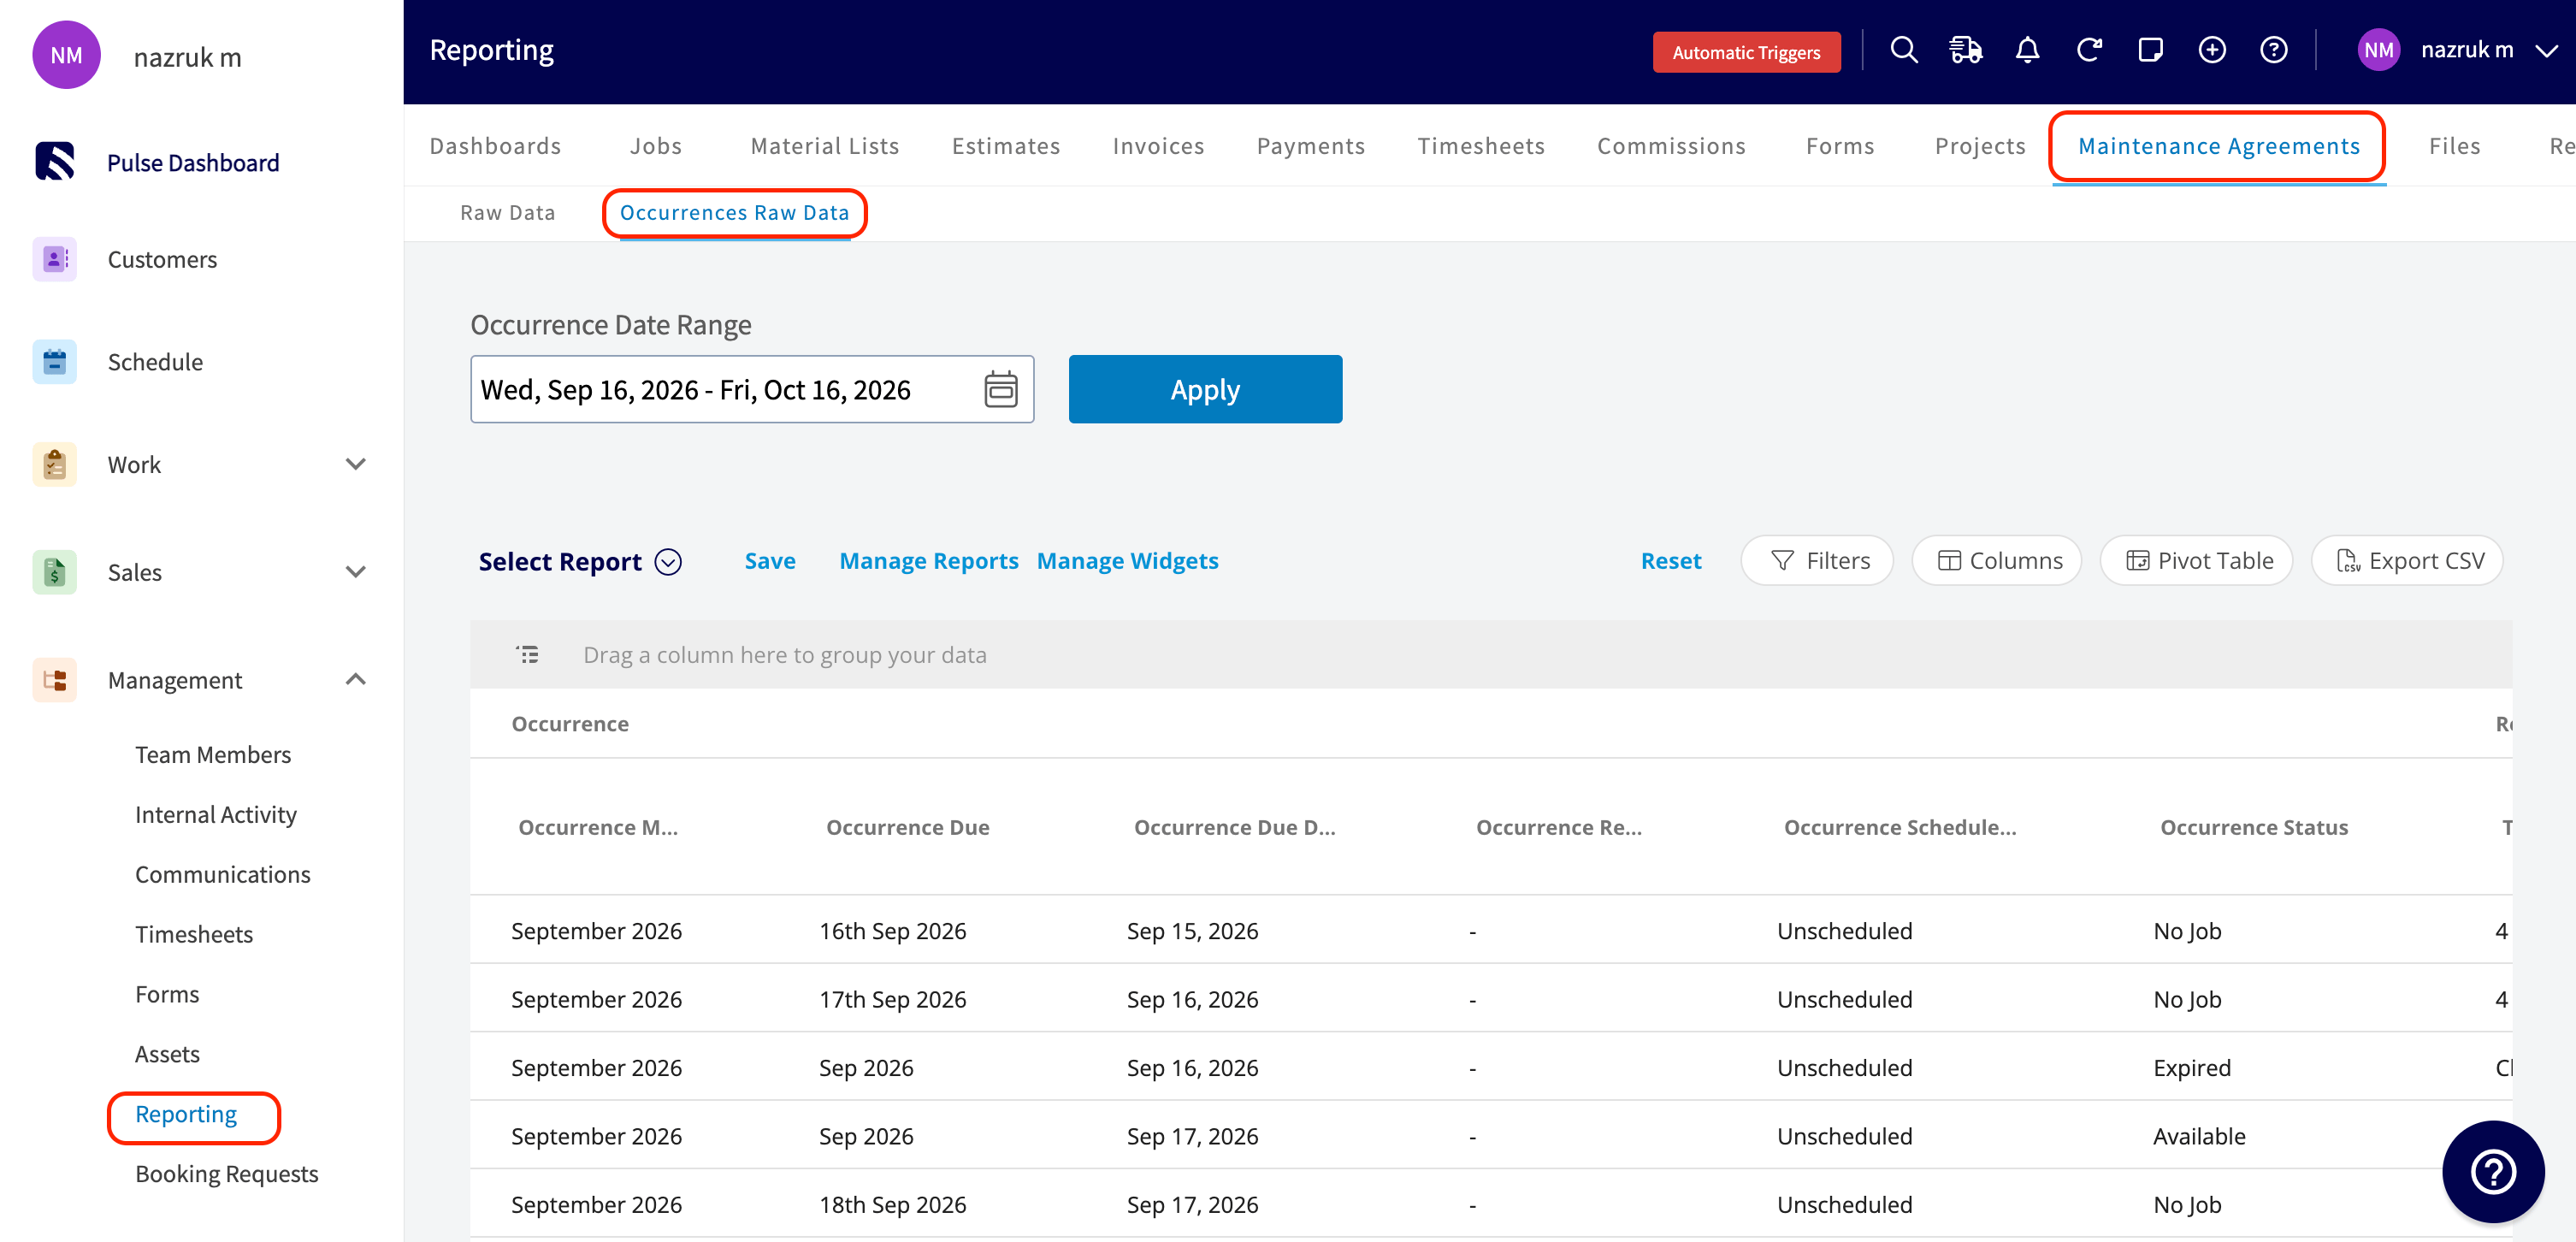Open Booking Requests in sidebar
2576x1242 pixels.
point(227,1174)
